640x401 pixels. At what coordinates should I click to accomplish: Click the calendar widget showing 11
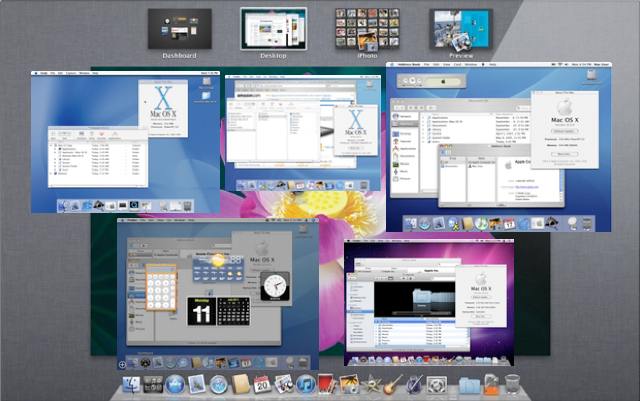coord(202,311)
